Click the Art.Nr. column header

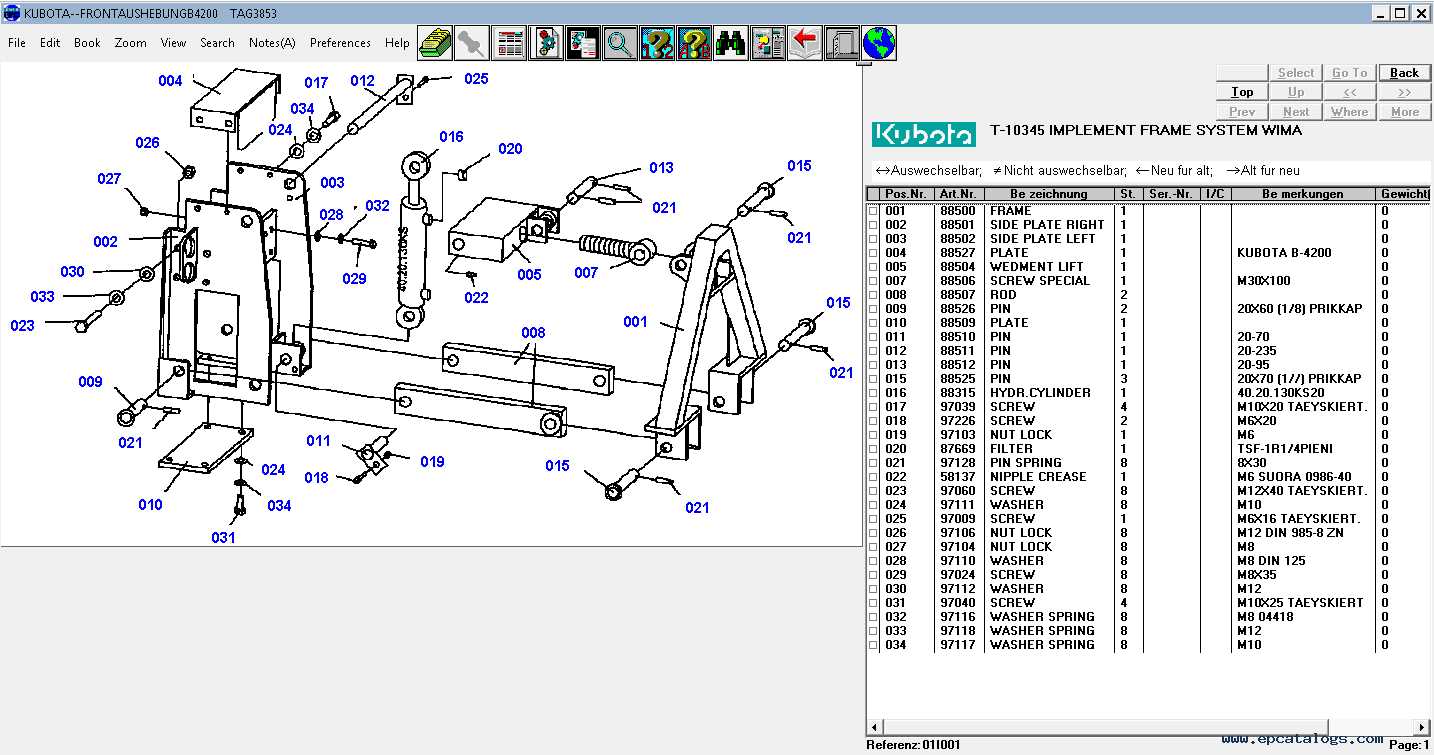pyautogui.click(x=959, y=194)
